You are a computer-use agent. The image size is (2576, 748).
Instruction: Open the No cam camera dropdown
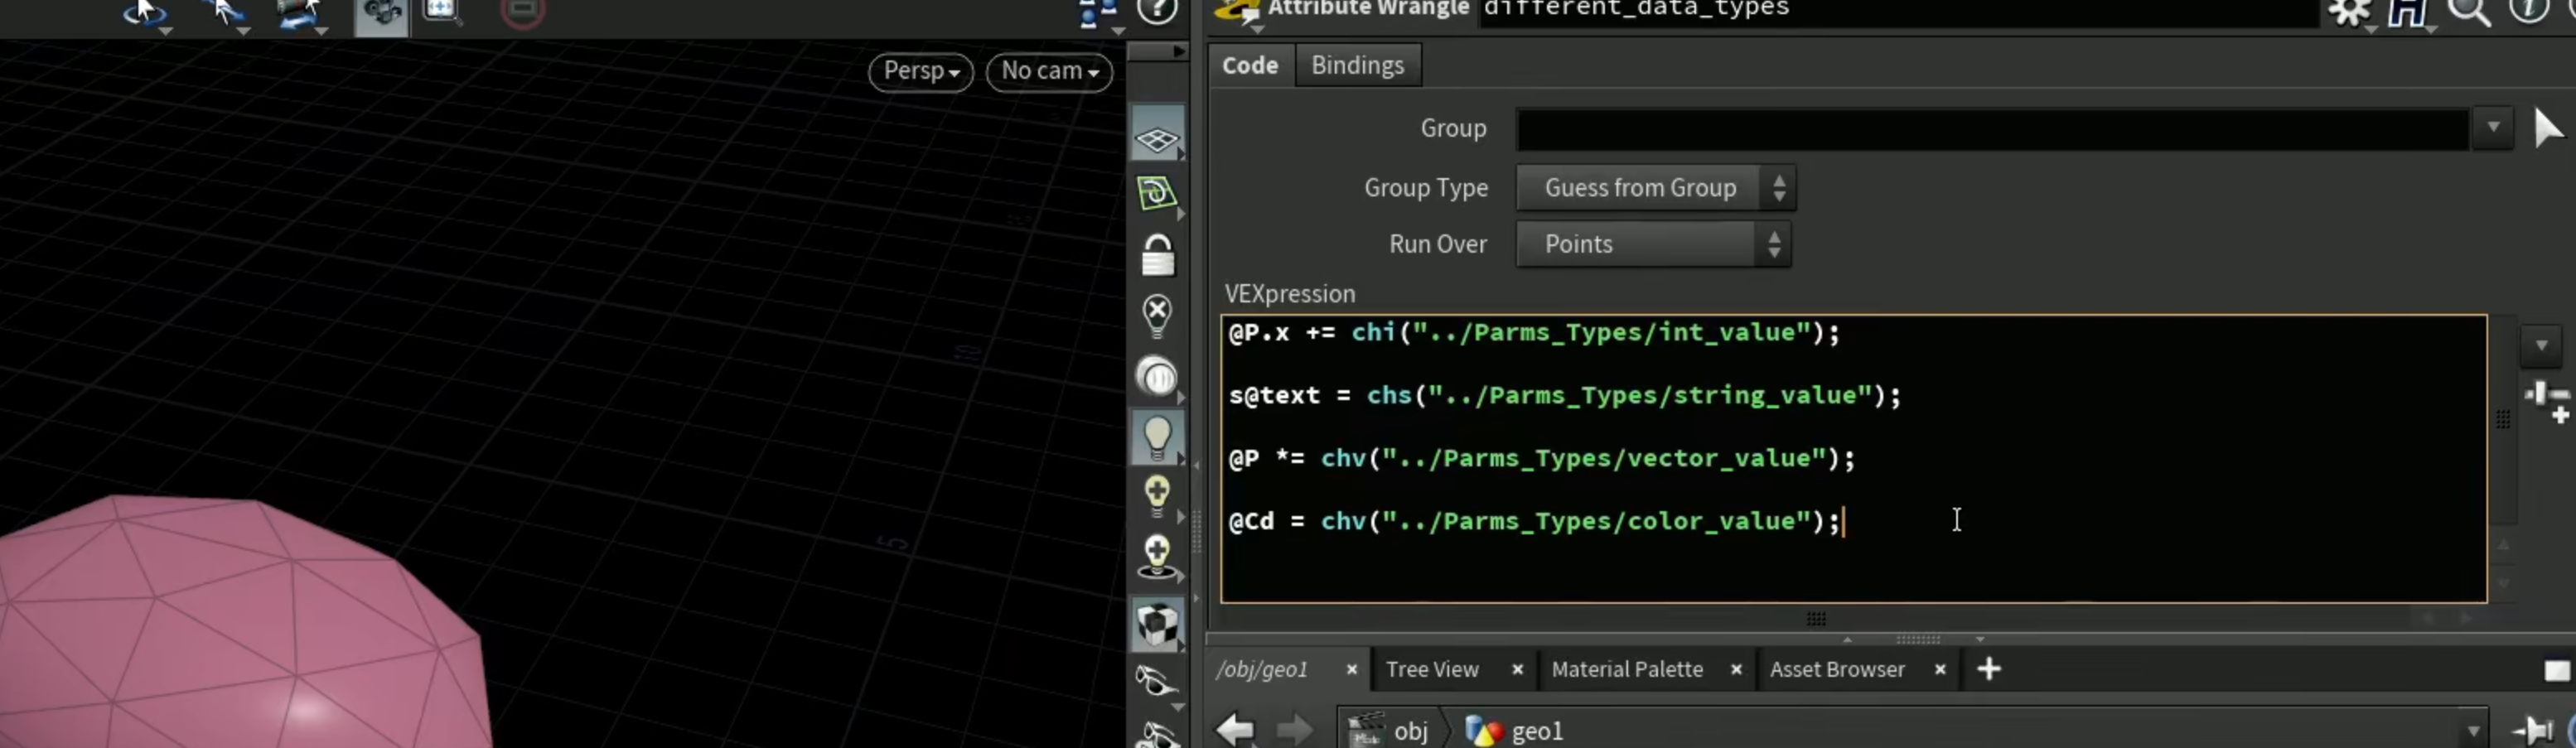pos(1049,71)
